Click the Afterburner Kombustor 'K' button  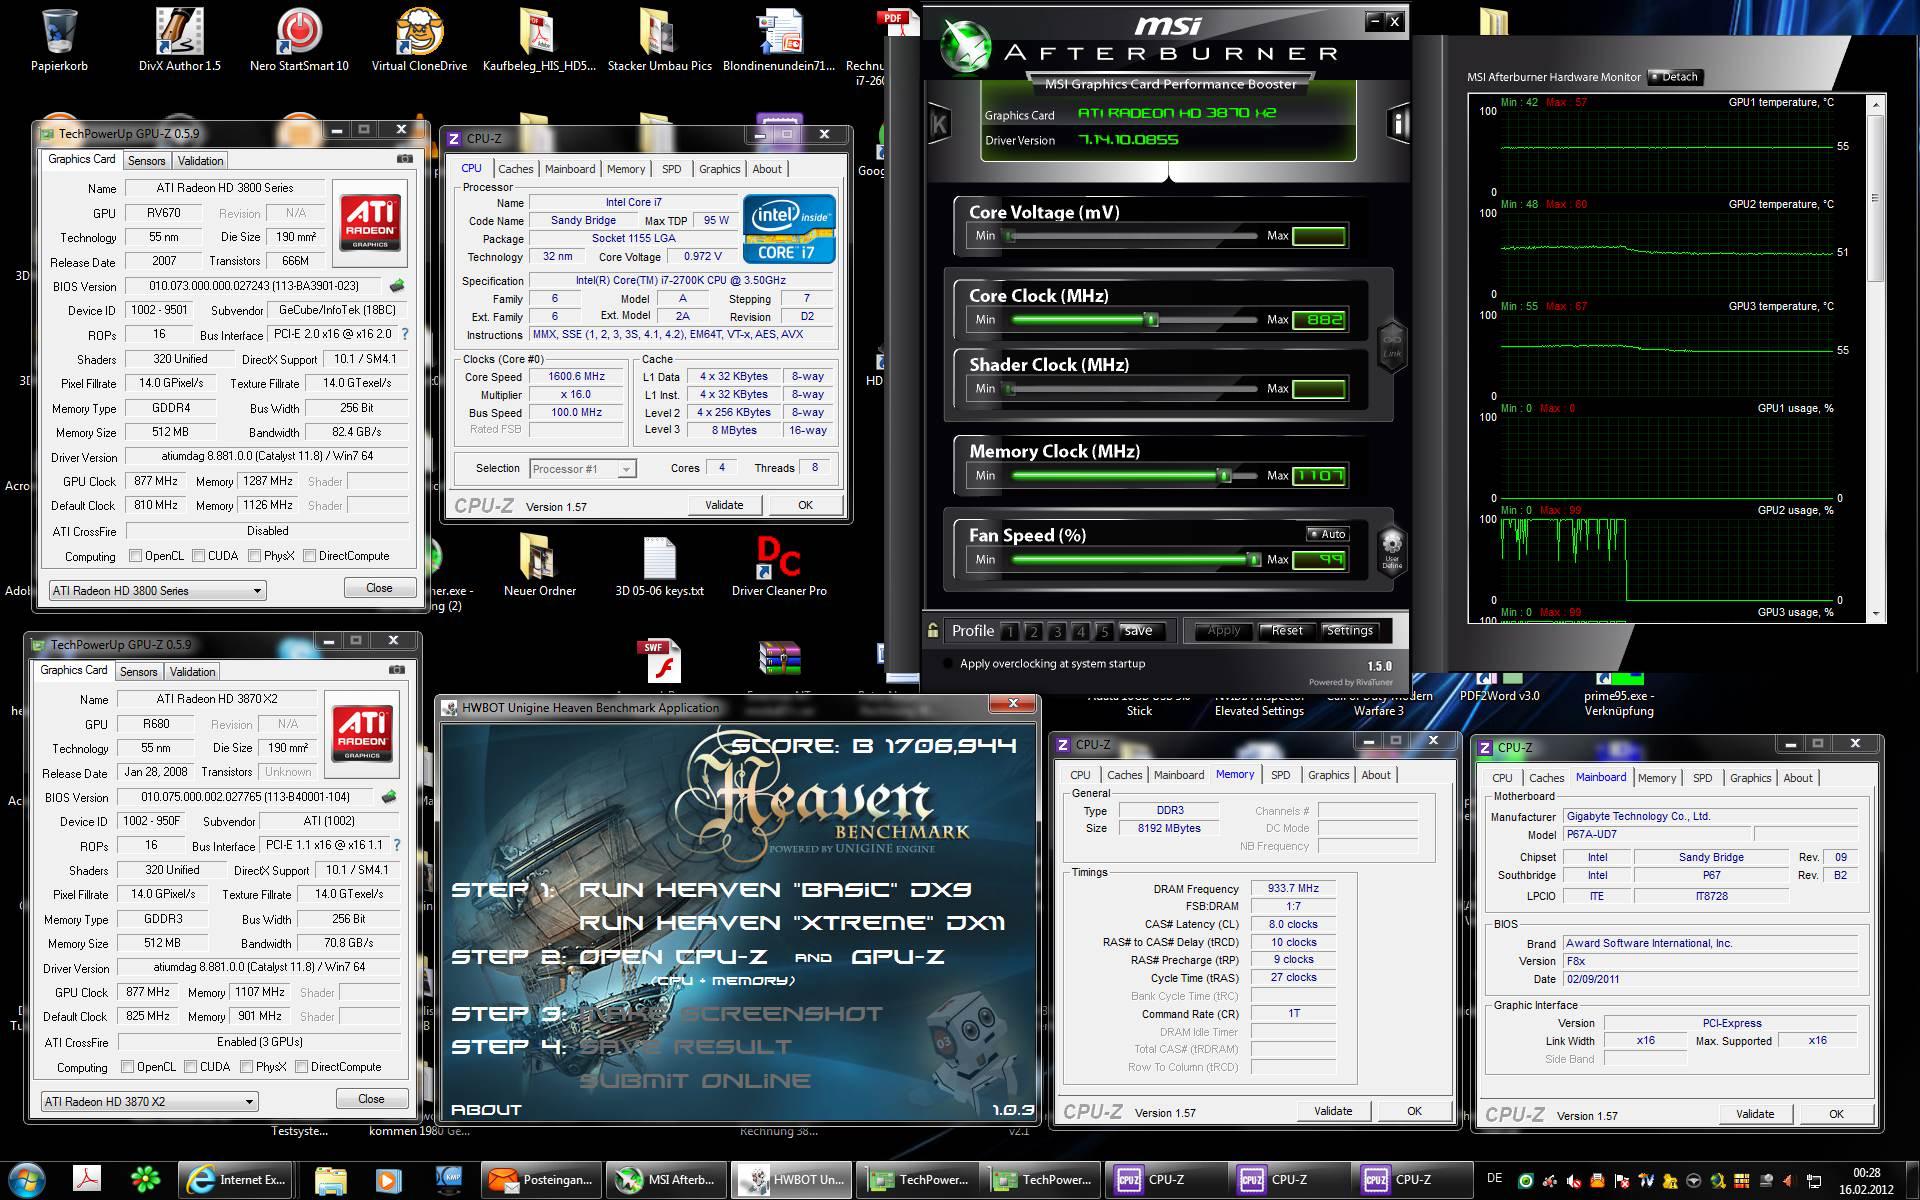[x=938, y=124]
